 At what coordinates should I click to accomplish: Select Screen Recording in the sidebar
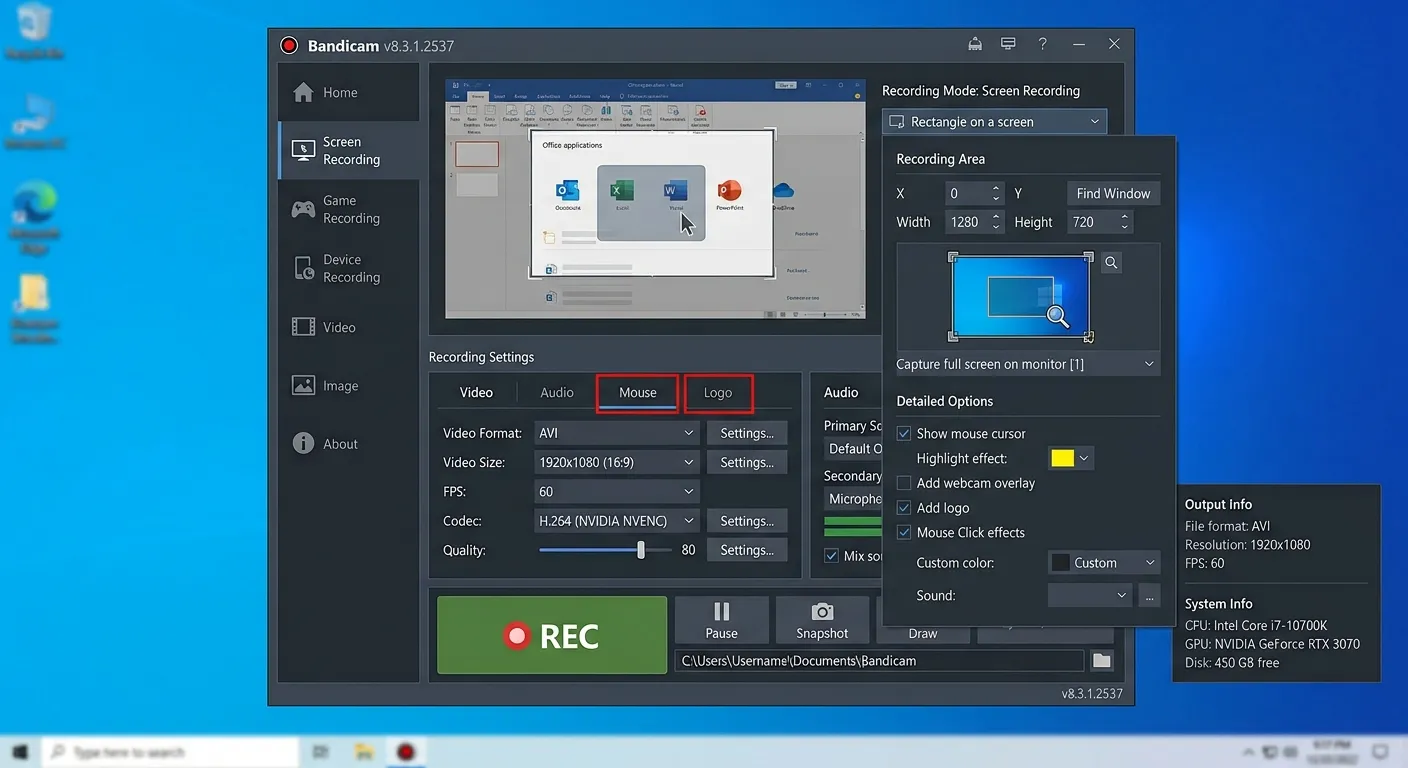[x=348, y=151]
